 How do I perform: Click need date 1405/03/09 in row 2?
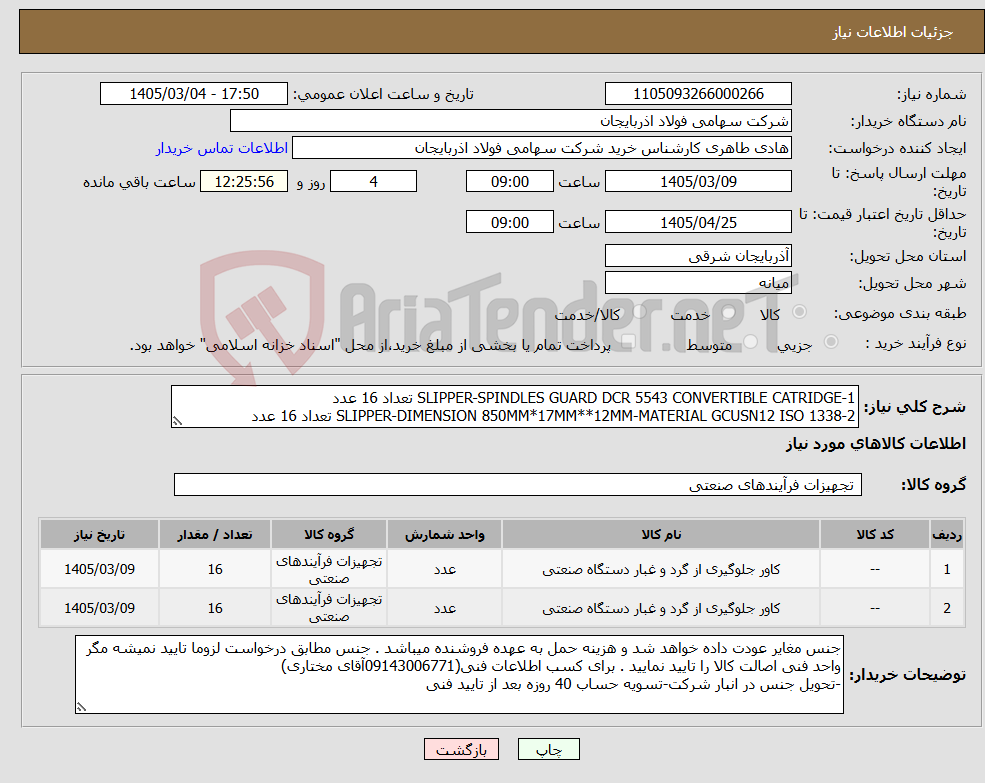[99, 608]
